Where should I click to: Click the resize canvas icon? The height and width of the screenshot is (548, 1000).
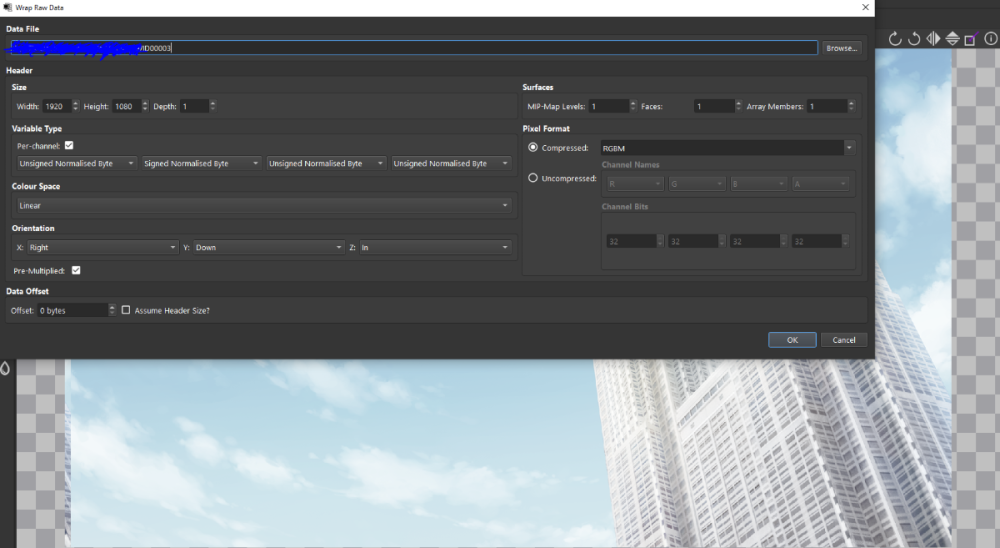pos(970,39)
